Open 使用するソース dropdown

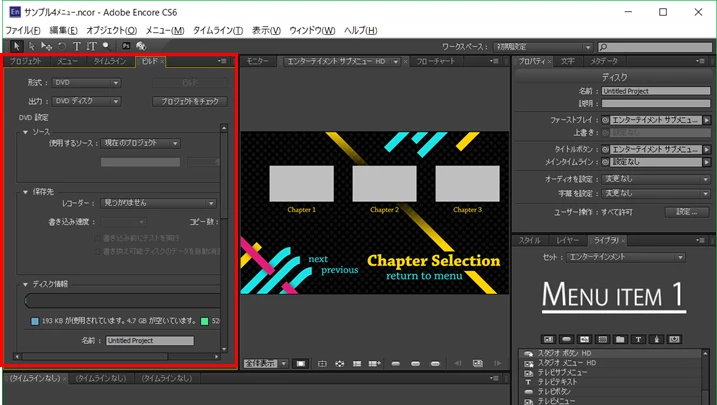point(140,143)
